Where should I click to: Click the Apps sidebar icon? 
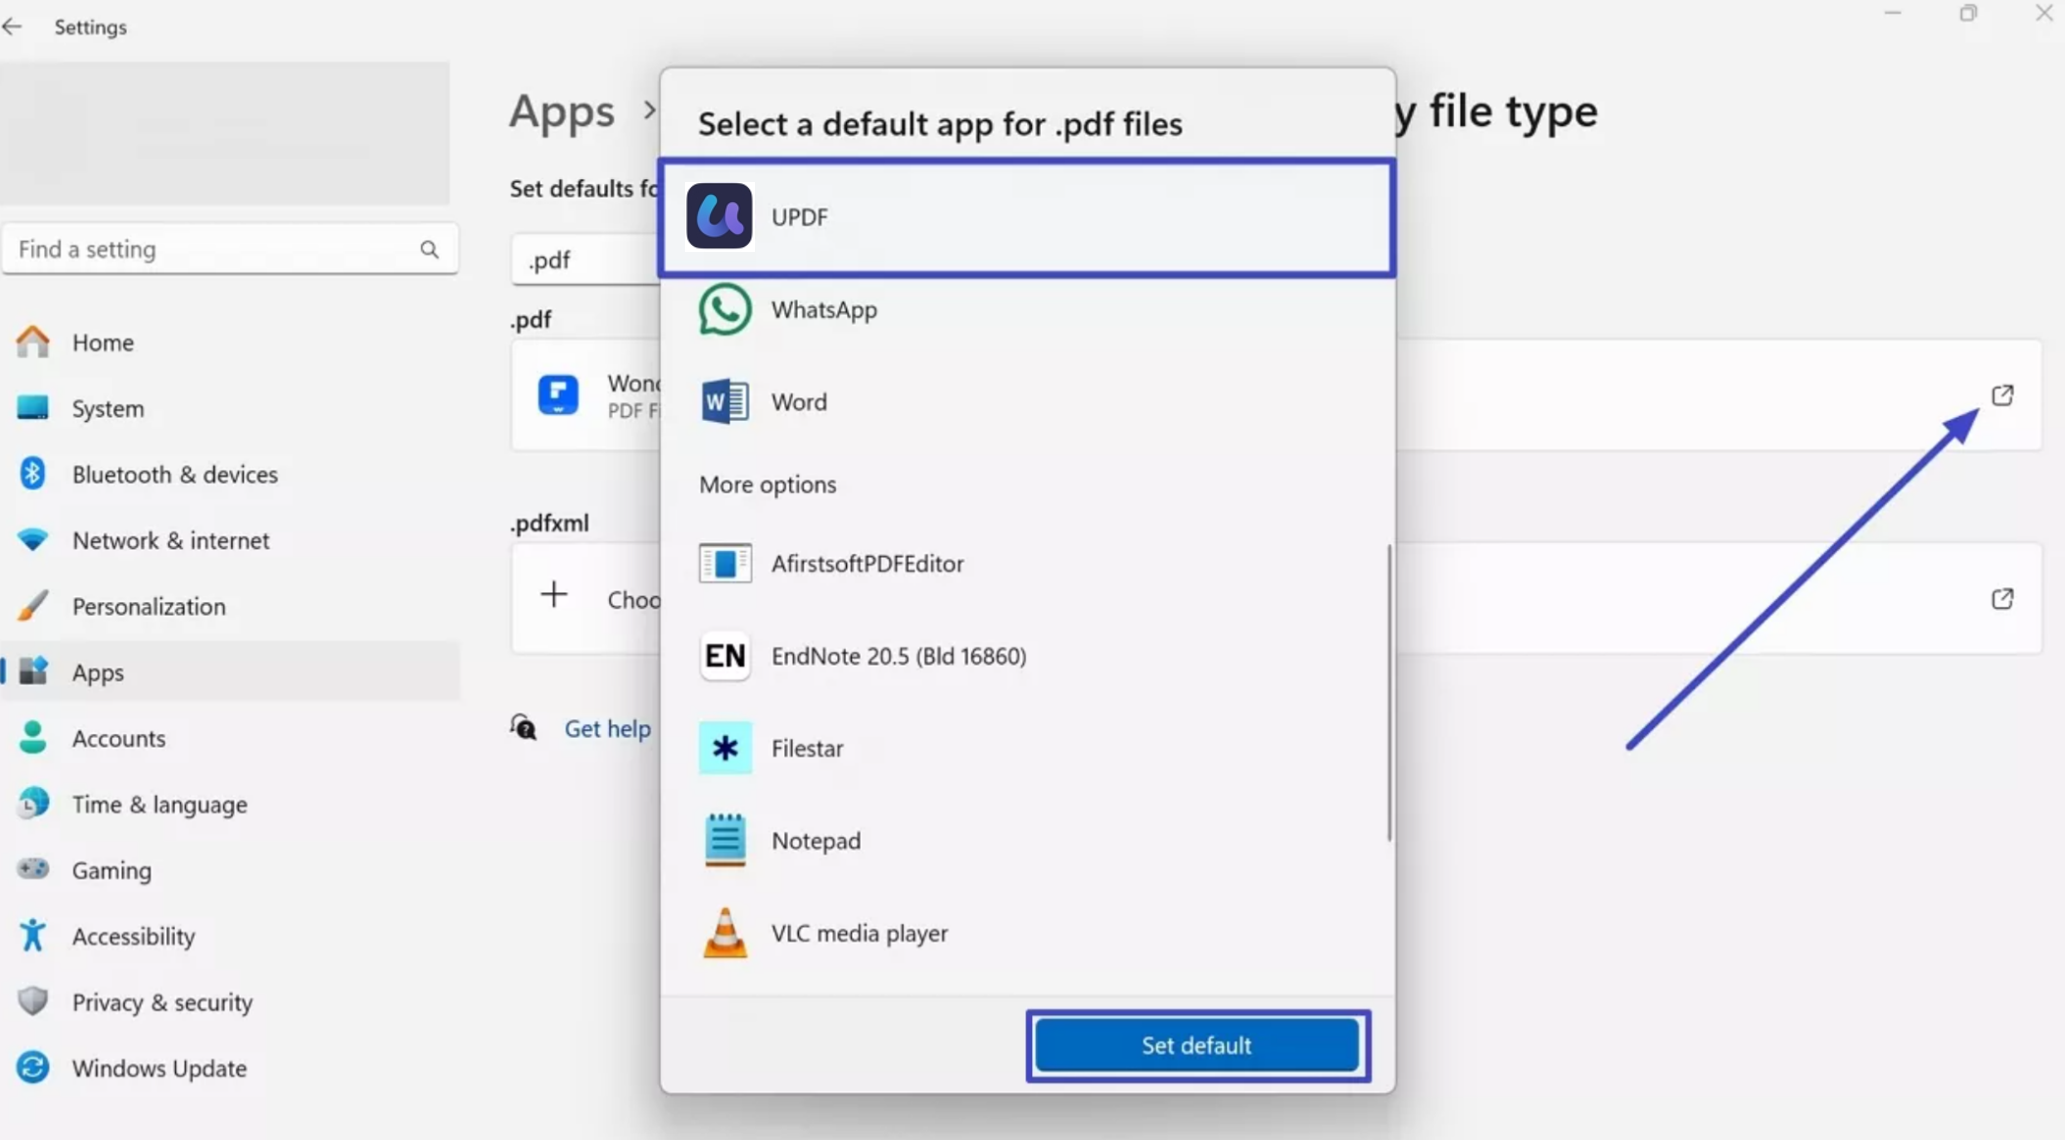(33, 671)
